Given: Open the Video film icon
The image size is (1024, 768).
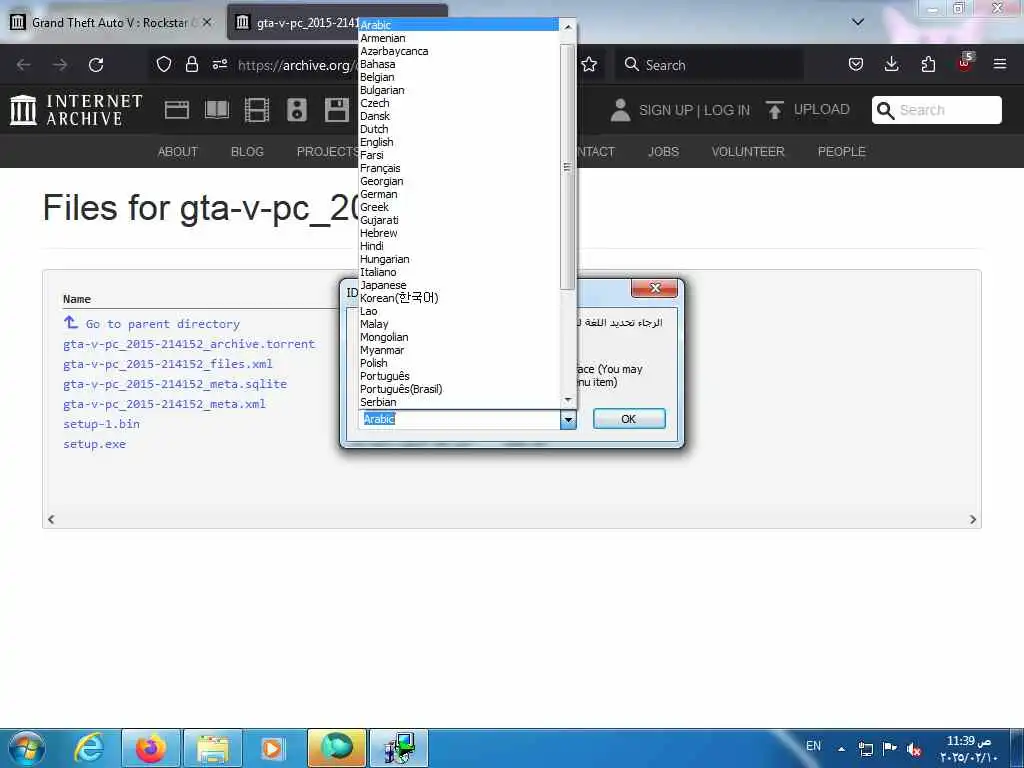Looking at the screenshot, I should click(x=257, y=110).
